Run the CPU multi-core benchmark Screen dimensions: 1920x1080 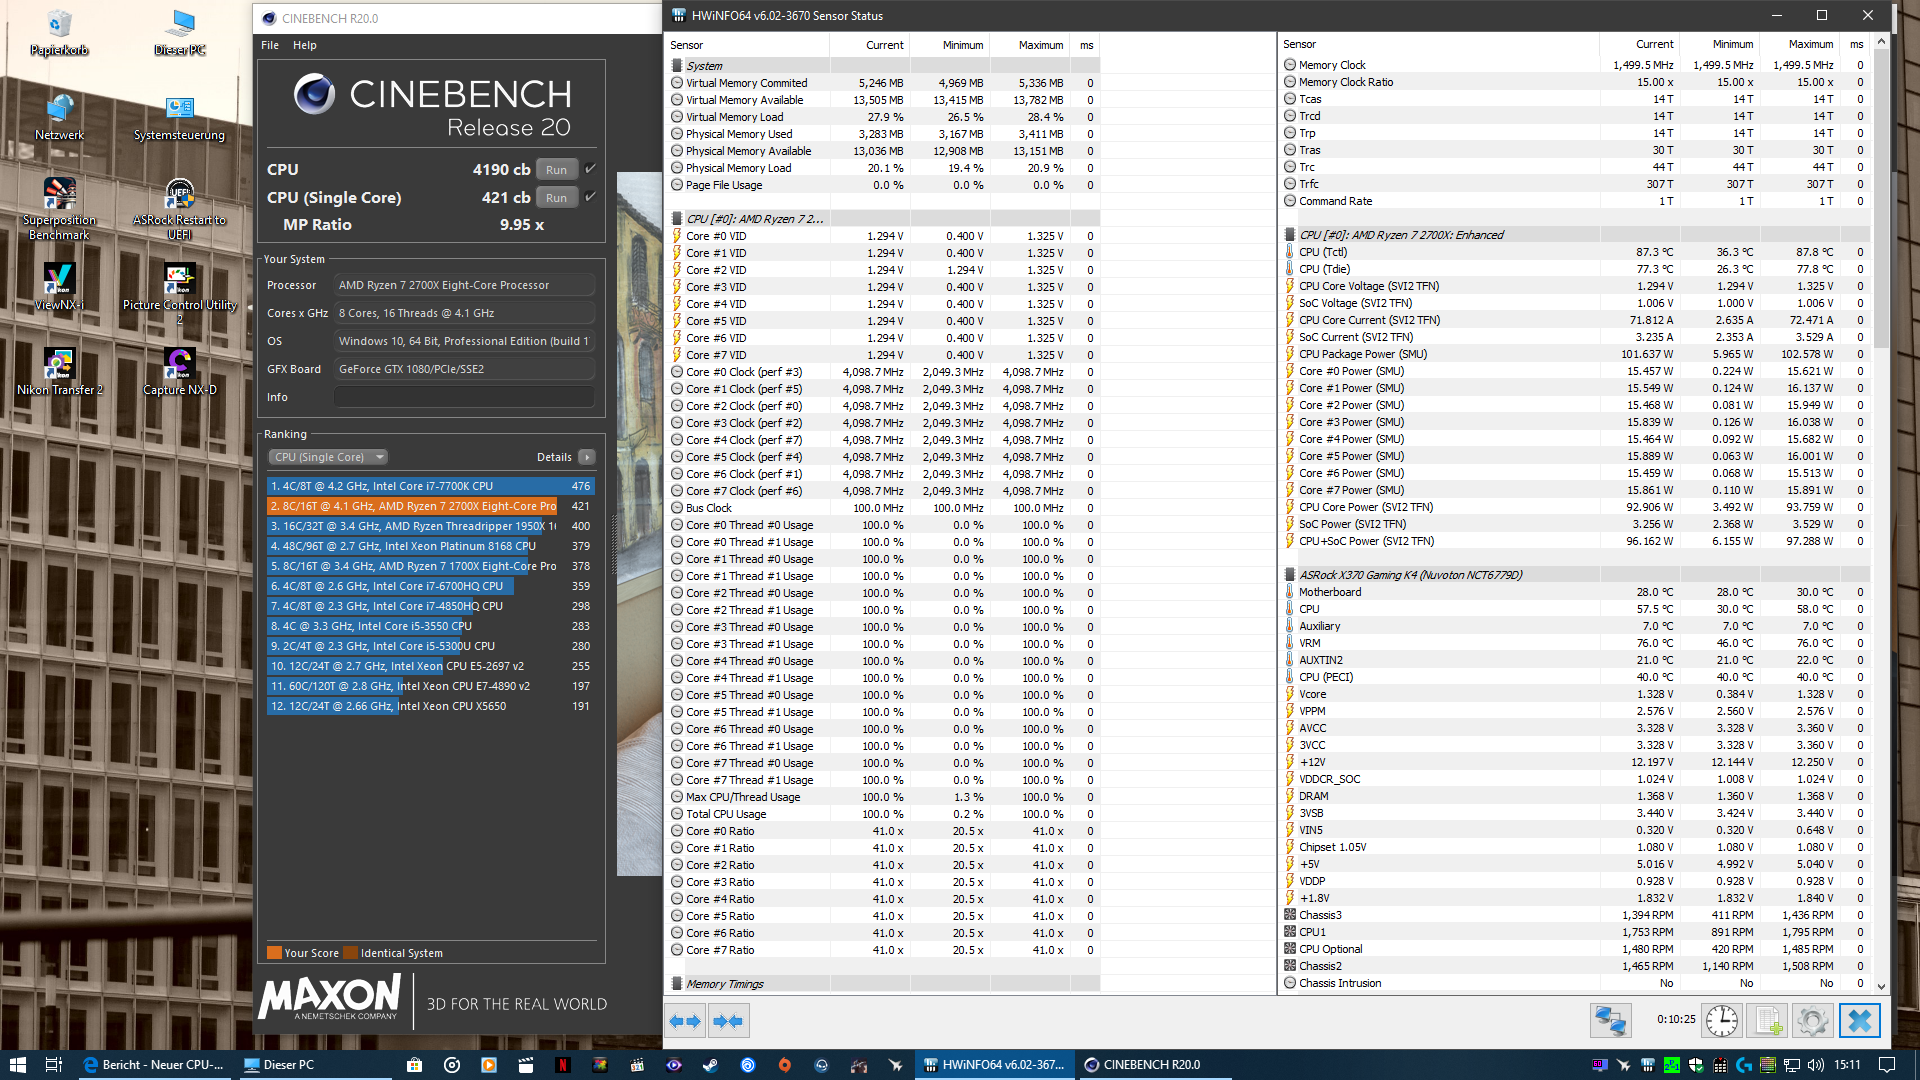pos(556,170)
